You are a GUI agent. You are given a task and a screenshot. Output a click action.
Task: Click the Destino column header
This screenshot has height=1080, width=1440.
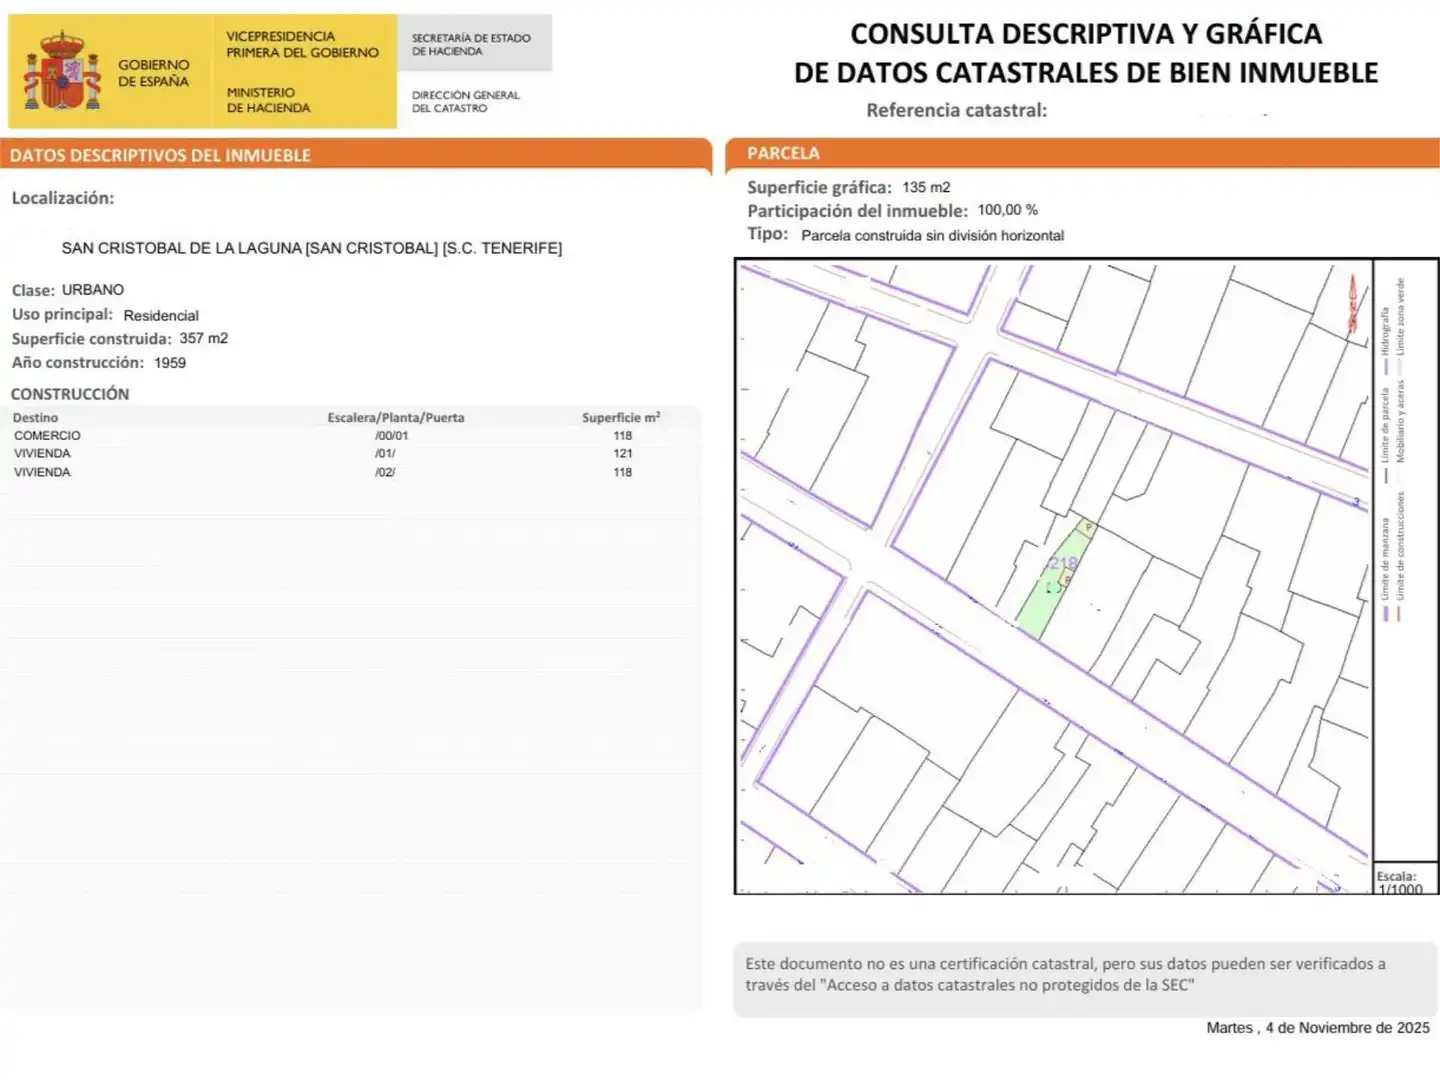coord(35,418)
